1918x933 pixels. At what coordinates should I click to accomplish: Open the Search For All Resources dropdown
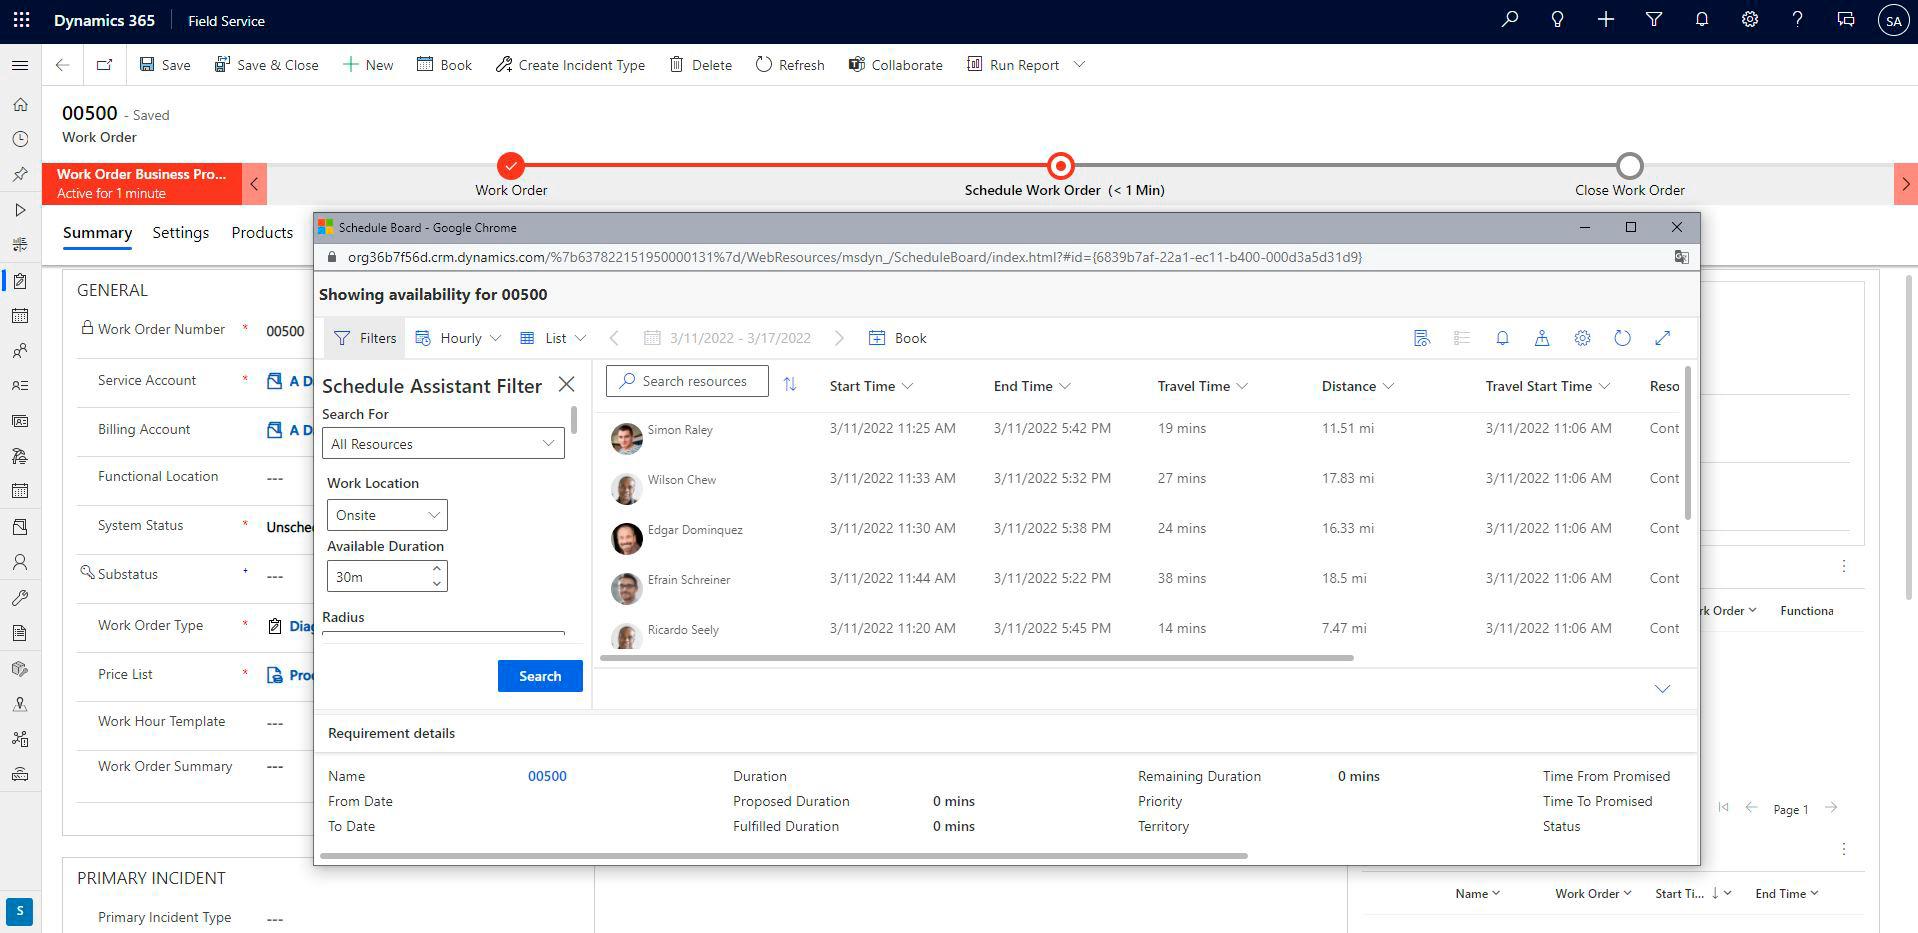click(443, 444)
